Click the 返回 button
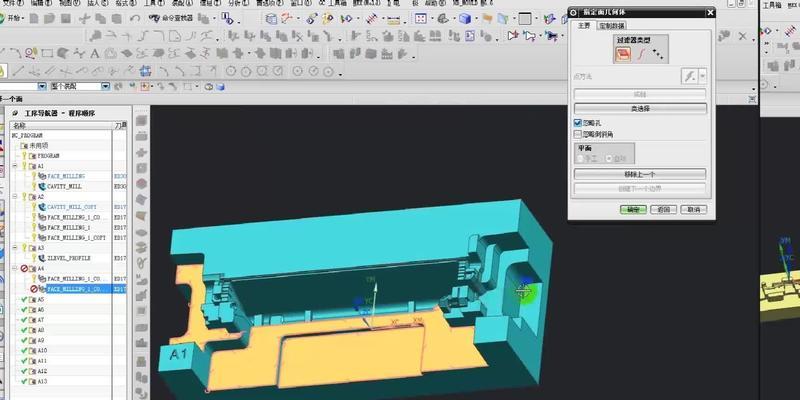The height and width of the screenshot is (400, 800). [663, 210]
